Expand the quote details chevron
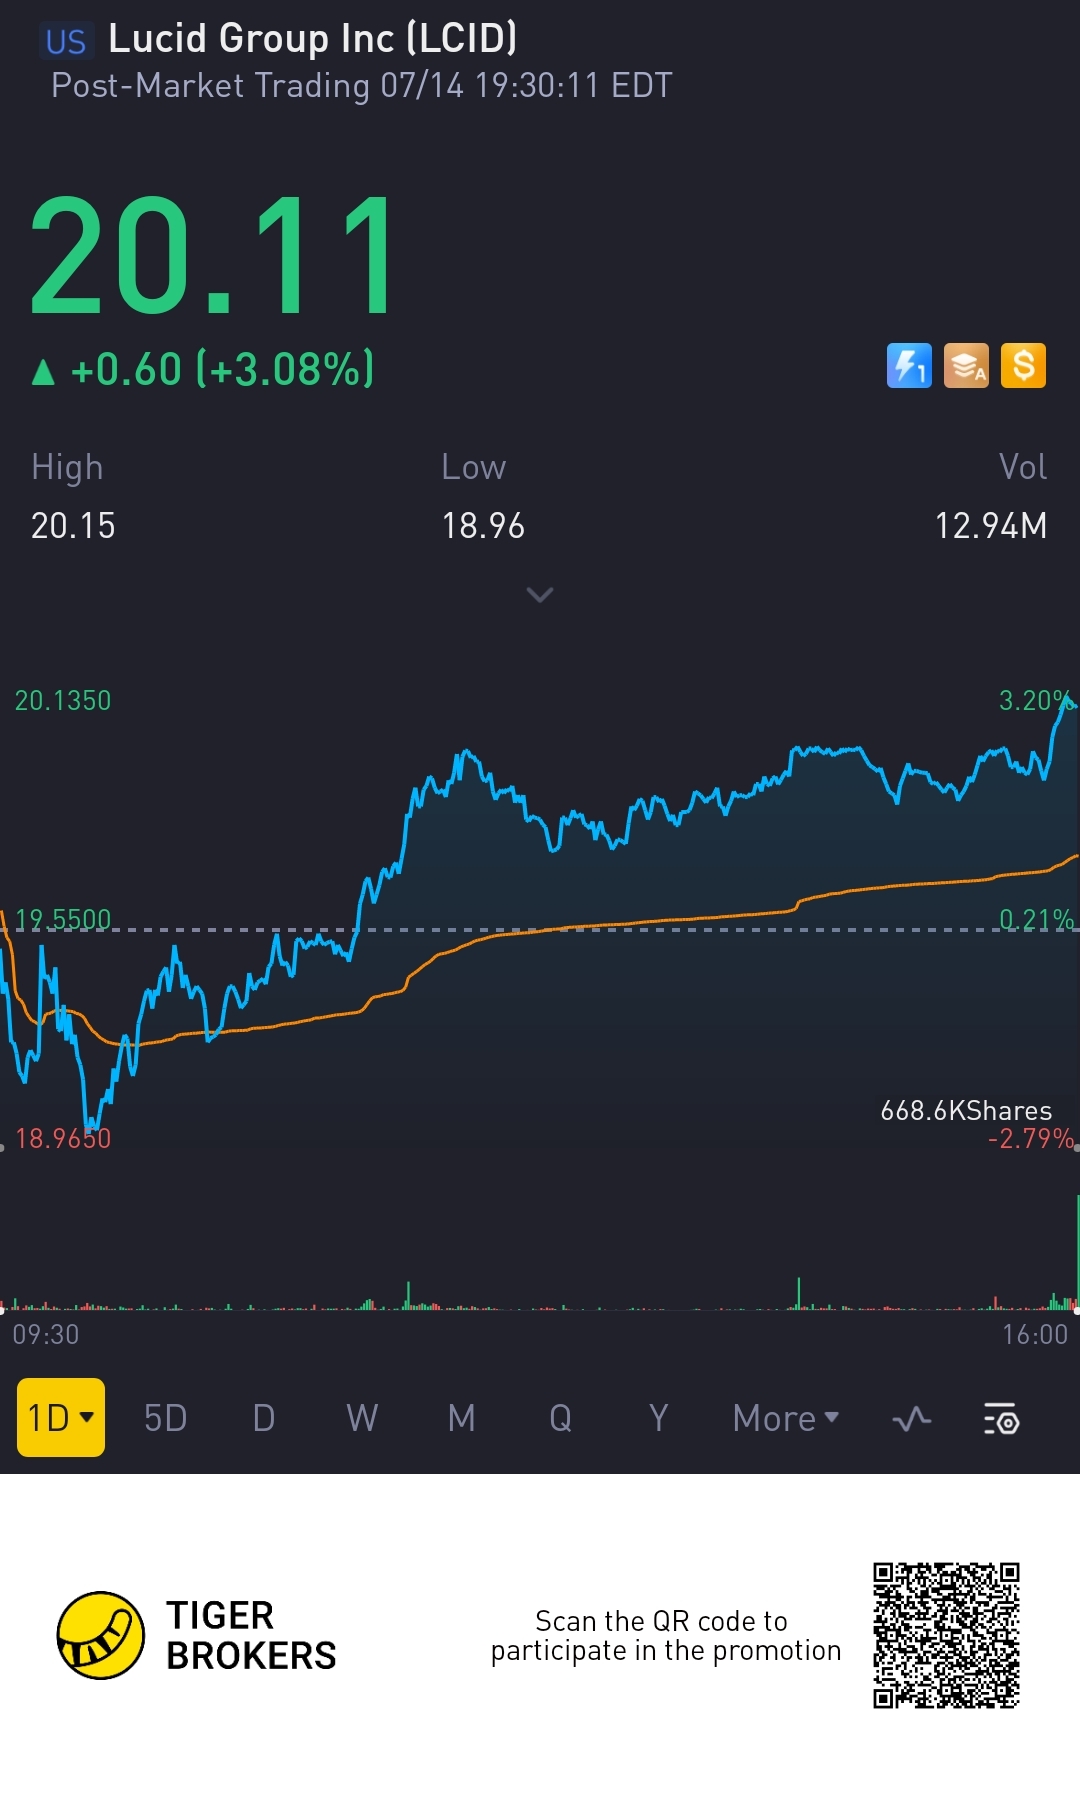 [540, 595]
